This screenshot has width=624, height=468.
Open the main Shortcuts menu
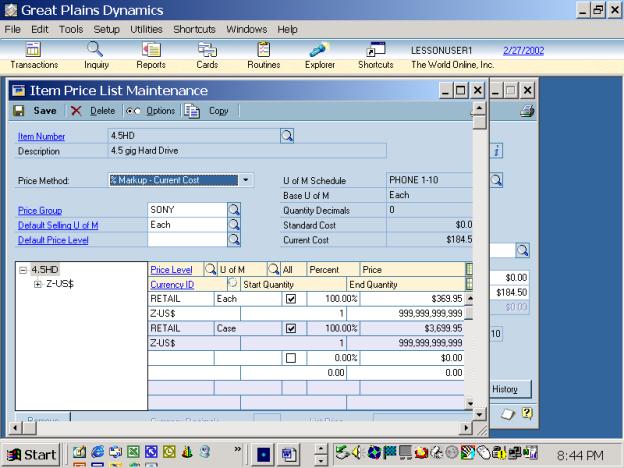point(194,29)
